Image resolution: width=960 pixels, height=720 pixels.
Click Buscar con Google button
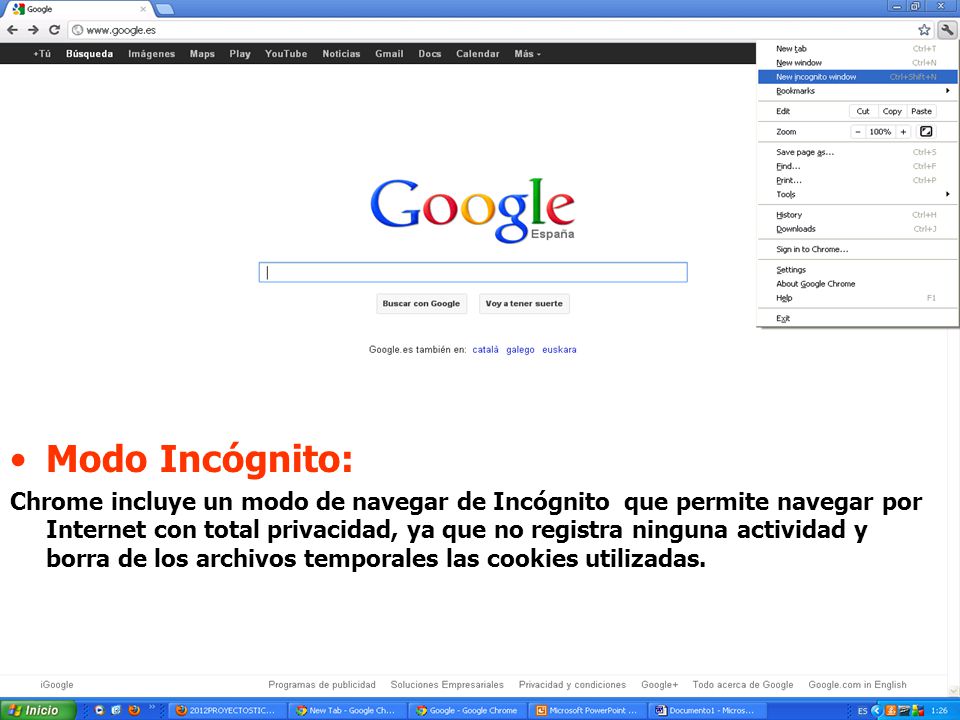421,304
